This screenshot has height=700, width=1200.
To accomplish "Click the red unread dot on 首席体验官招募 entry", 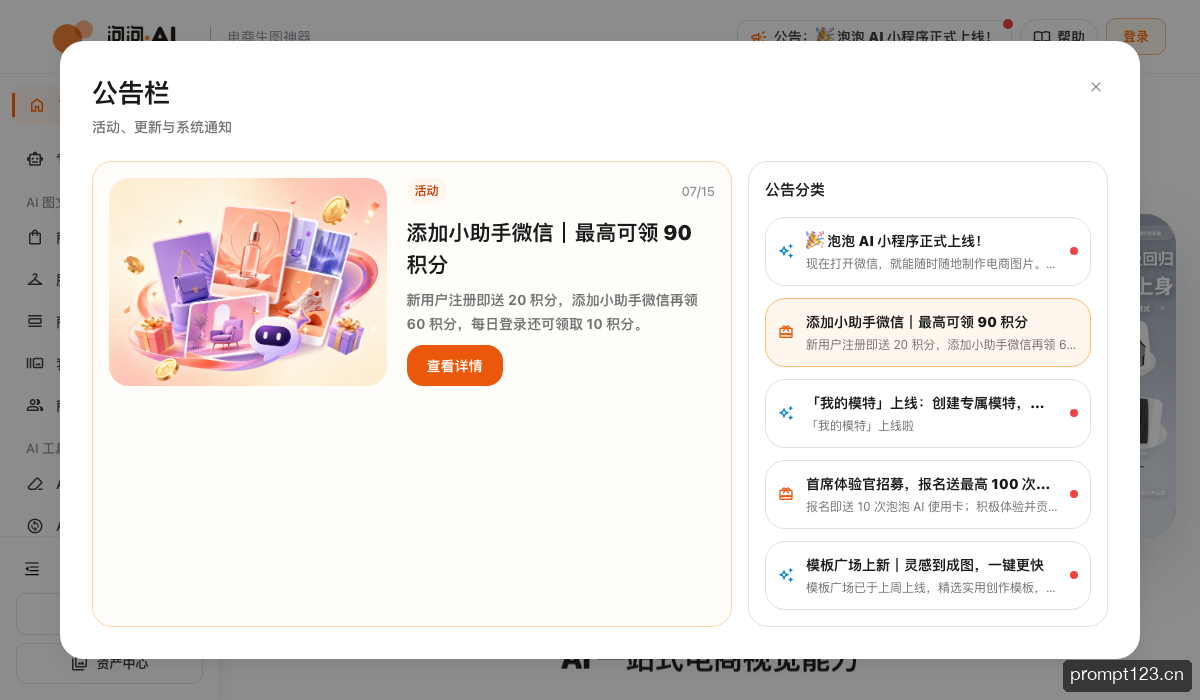I will pos(1073,494).
